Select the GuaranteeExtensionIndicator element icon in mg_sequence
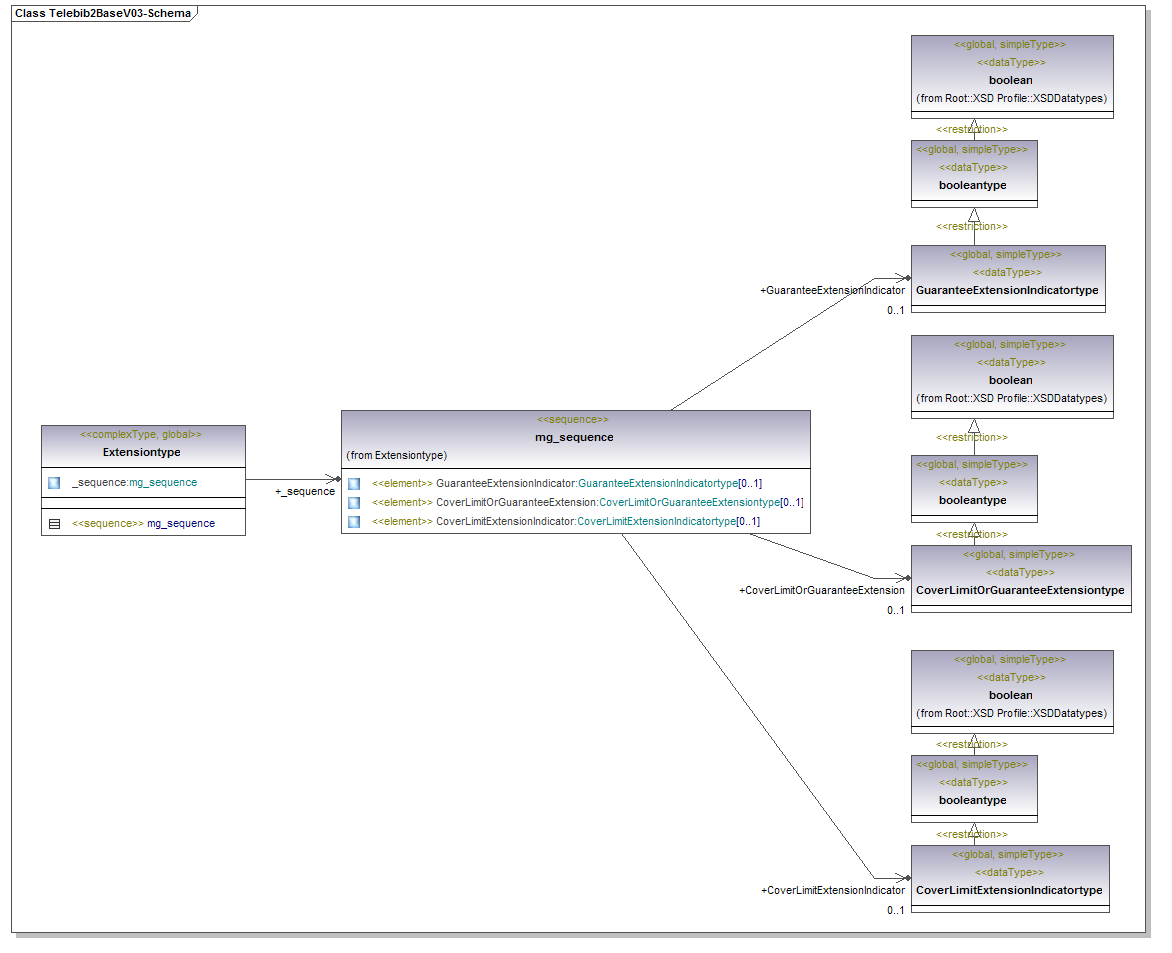1172x953 pixels. click(354, 484)
